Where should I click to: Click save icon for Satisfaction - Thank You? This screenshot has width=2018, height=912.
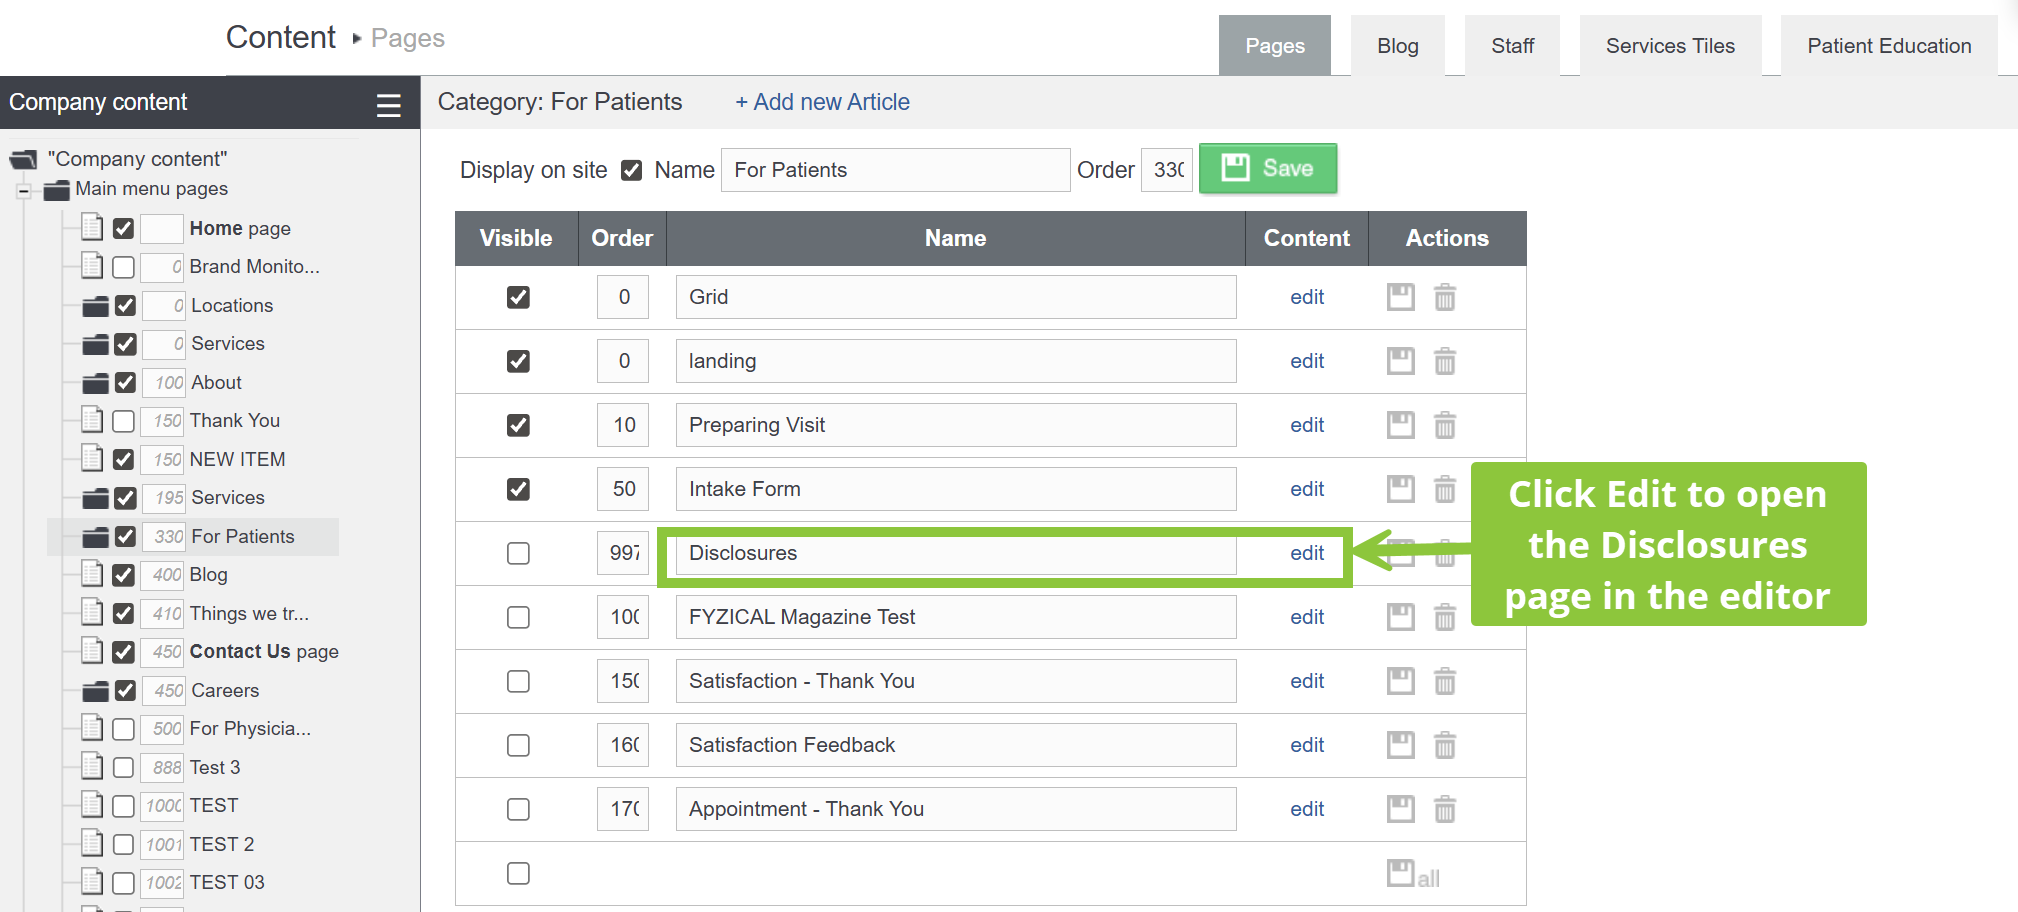click(x=1401, y=681)
